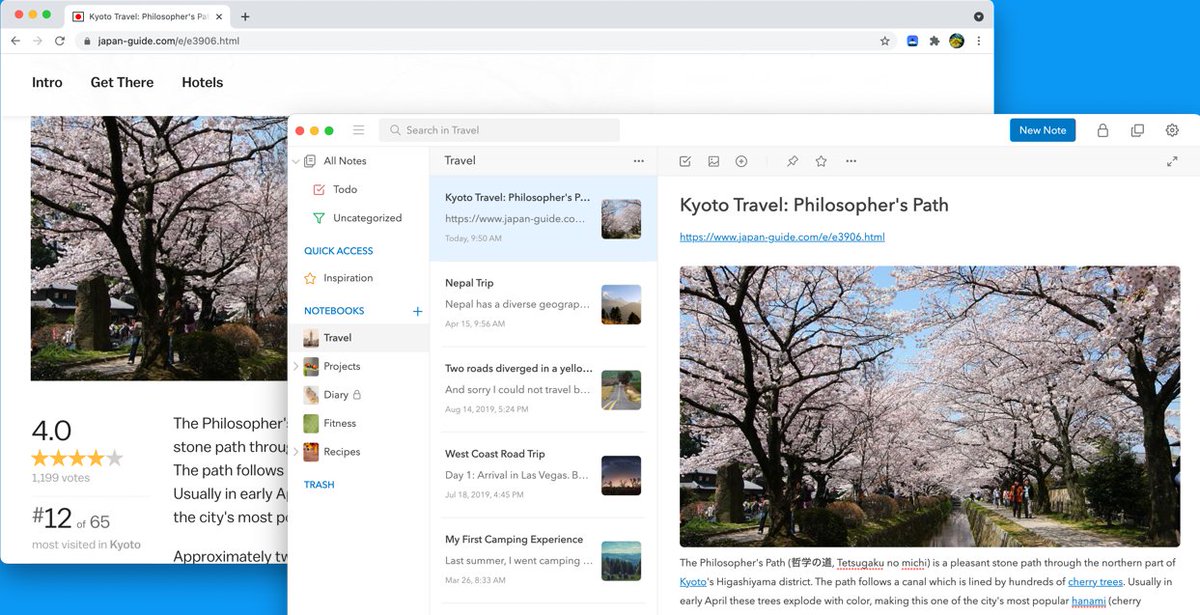Open the japan-guide.com link in the note
This screenshot has height=615, width=1200.
tap(781, 237)
